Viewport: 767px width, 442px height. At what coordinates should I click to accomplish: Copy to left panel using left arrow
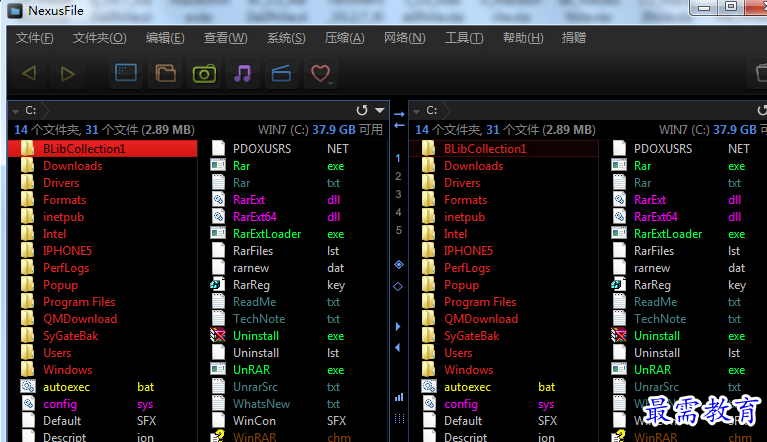click(x=399, y=126)
